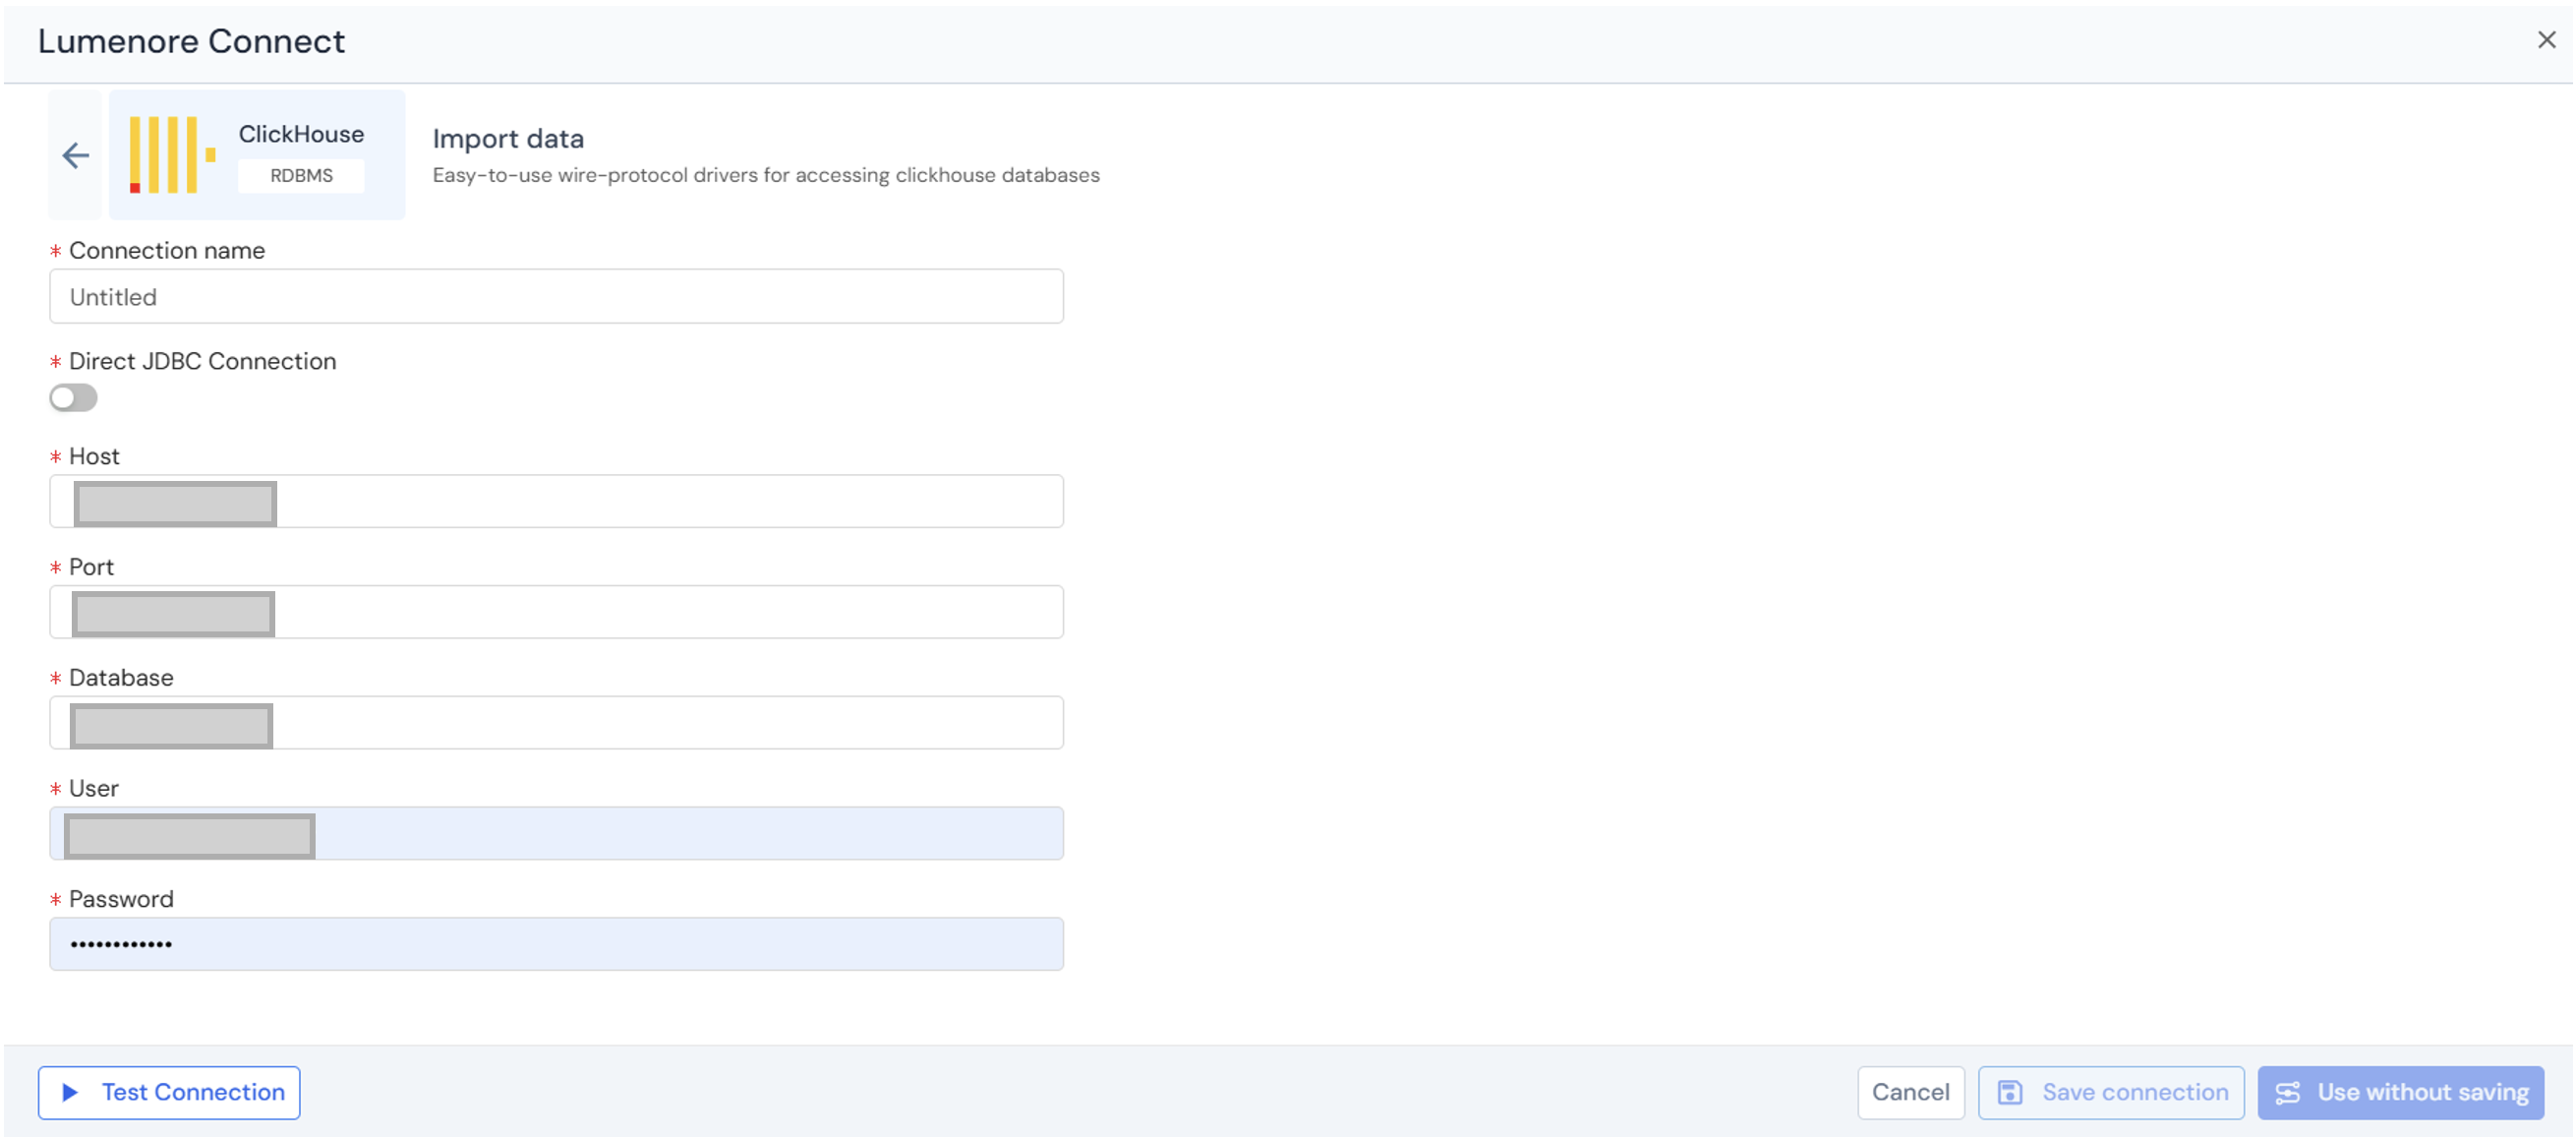
Task: Run Test Connection
Action: click(x=192, y=1092)
